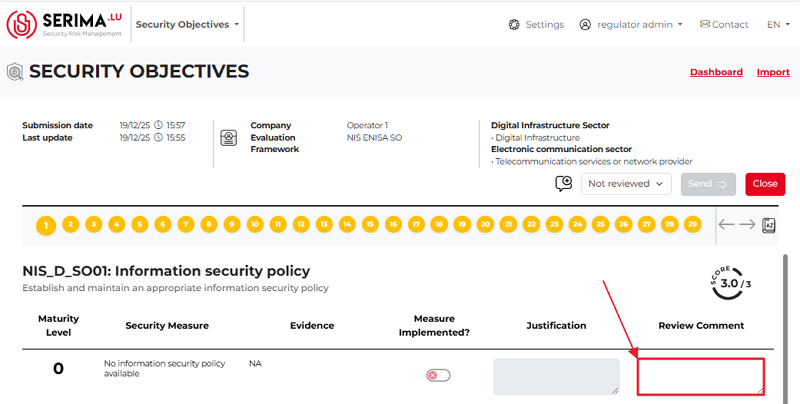The width and height of the screenshot is (800, 404).
Task: Choose objective 28
Action: [670, 224]
